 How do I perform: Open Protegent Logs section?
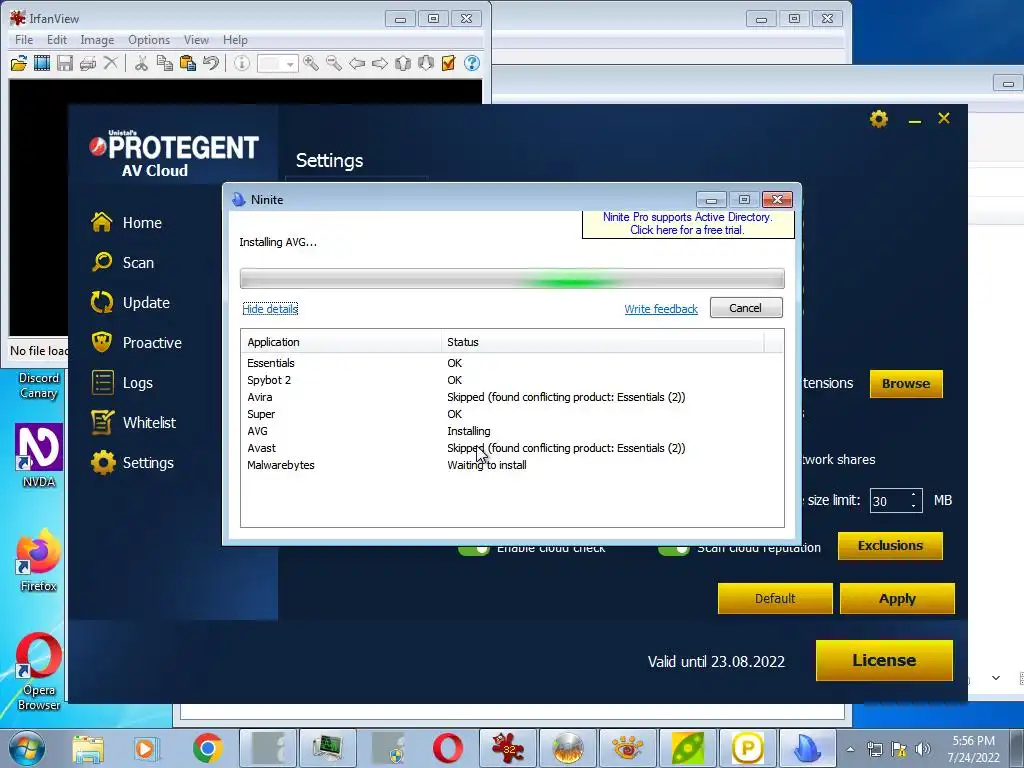[x=122, y=383]
